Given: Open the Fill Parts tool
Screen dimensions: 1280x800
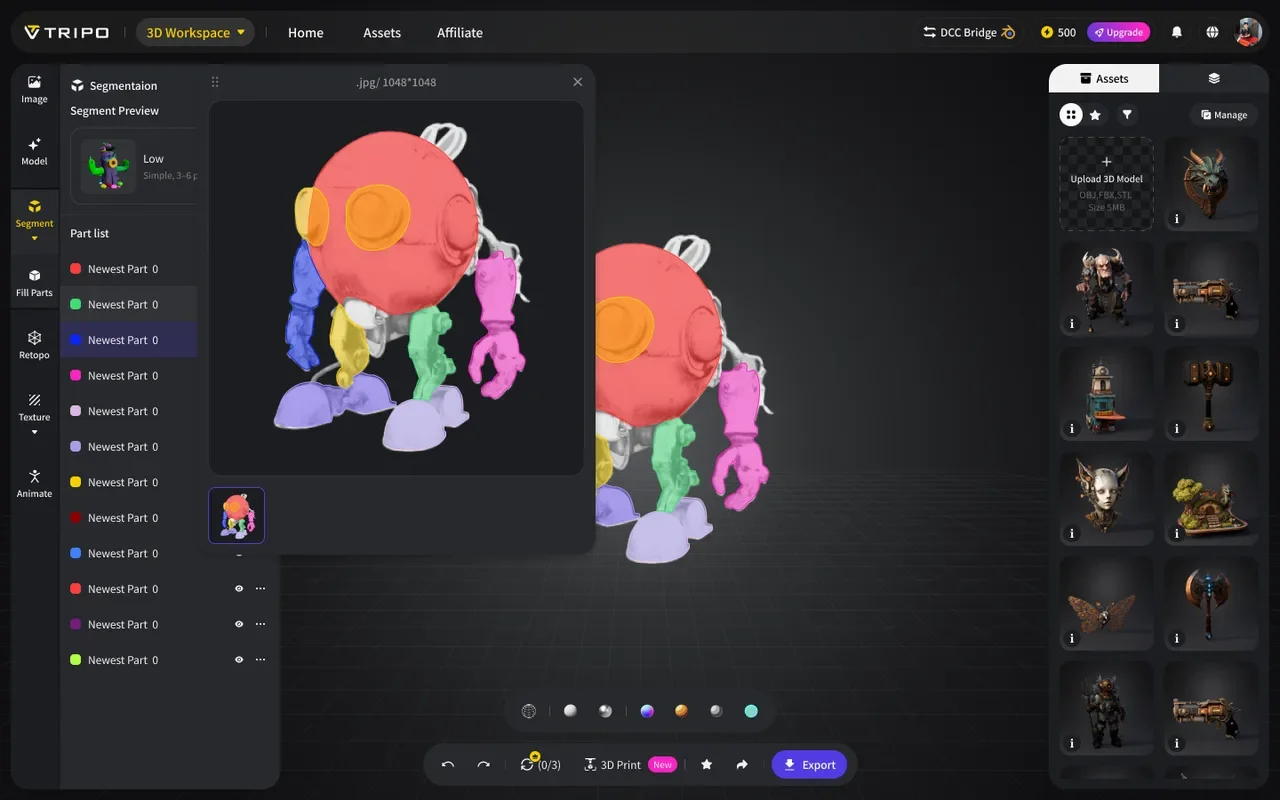Looking at the screenshot, I should (34, 283).
